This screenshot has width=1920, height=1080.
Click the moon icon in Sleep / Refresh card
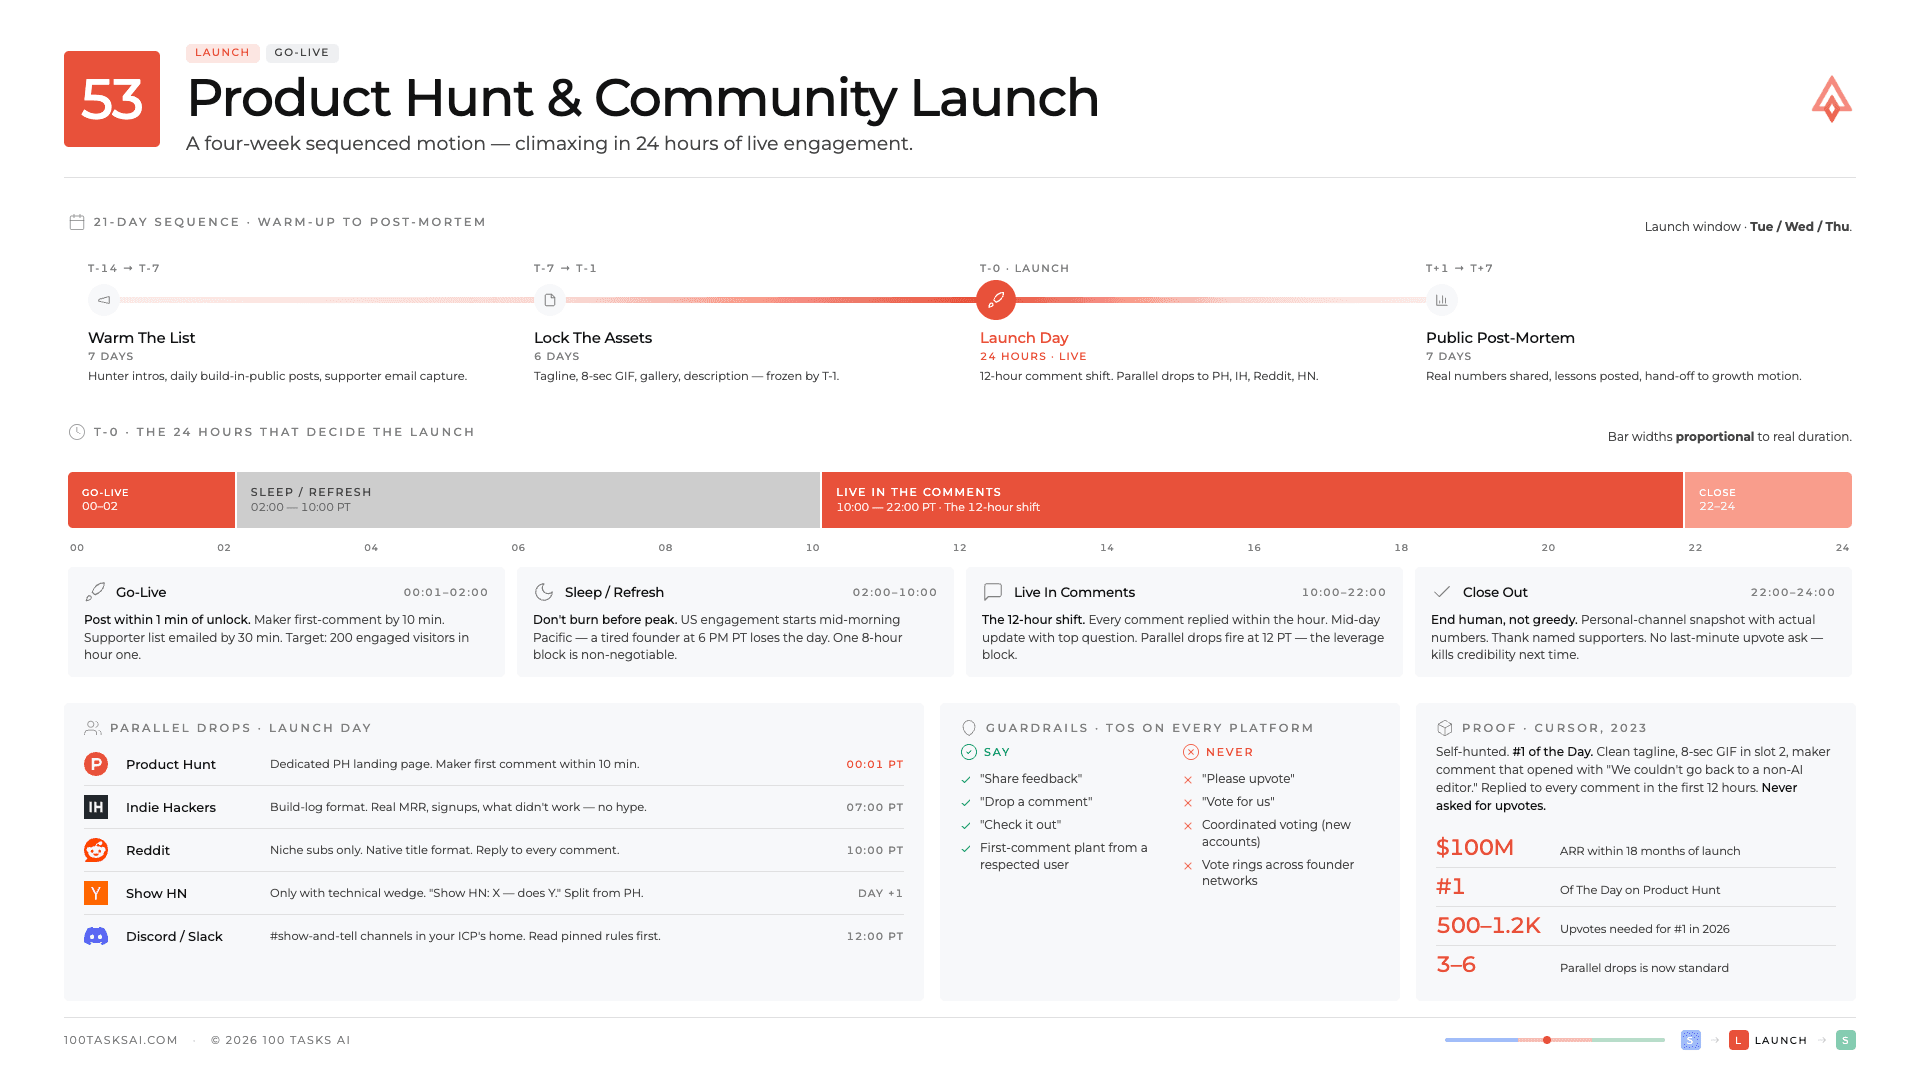tap(544, 592)
